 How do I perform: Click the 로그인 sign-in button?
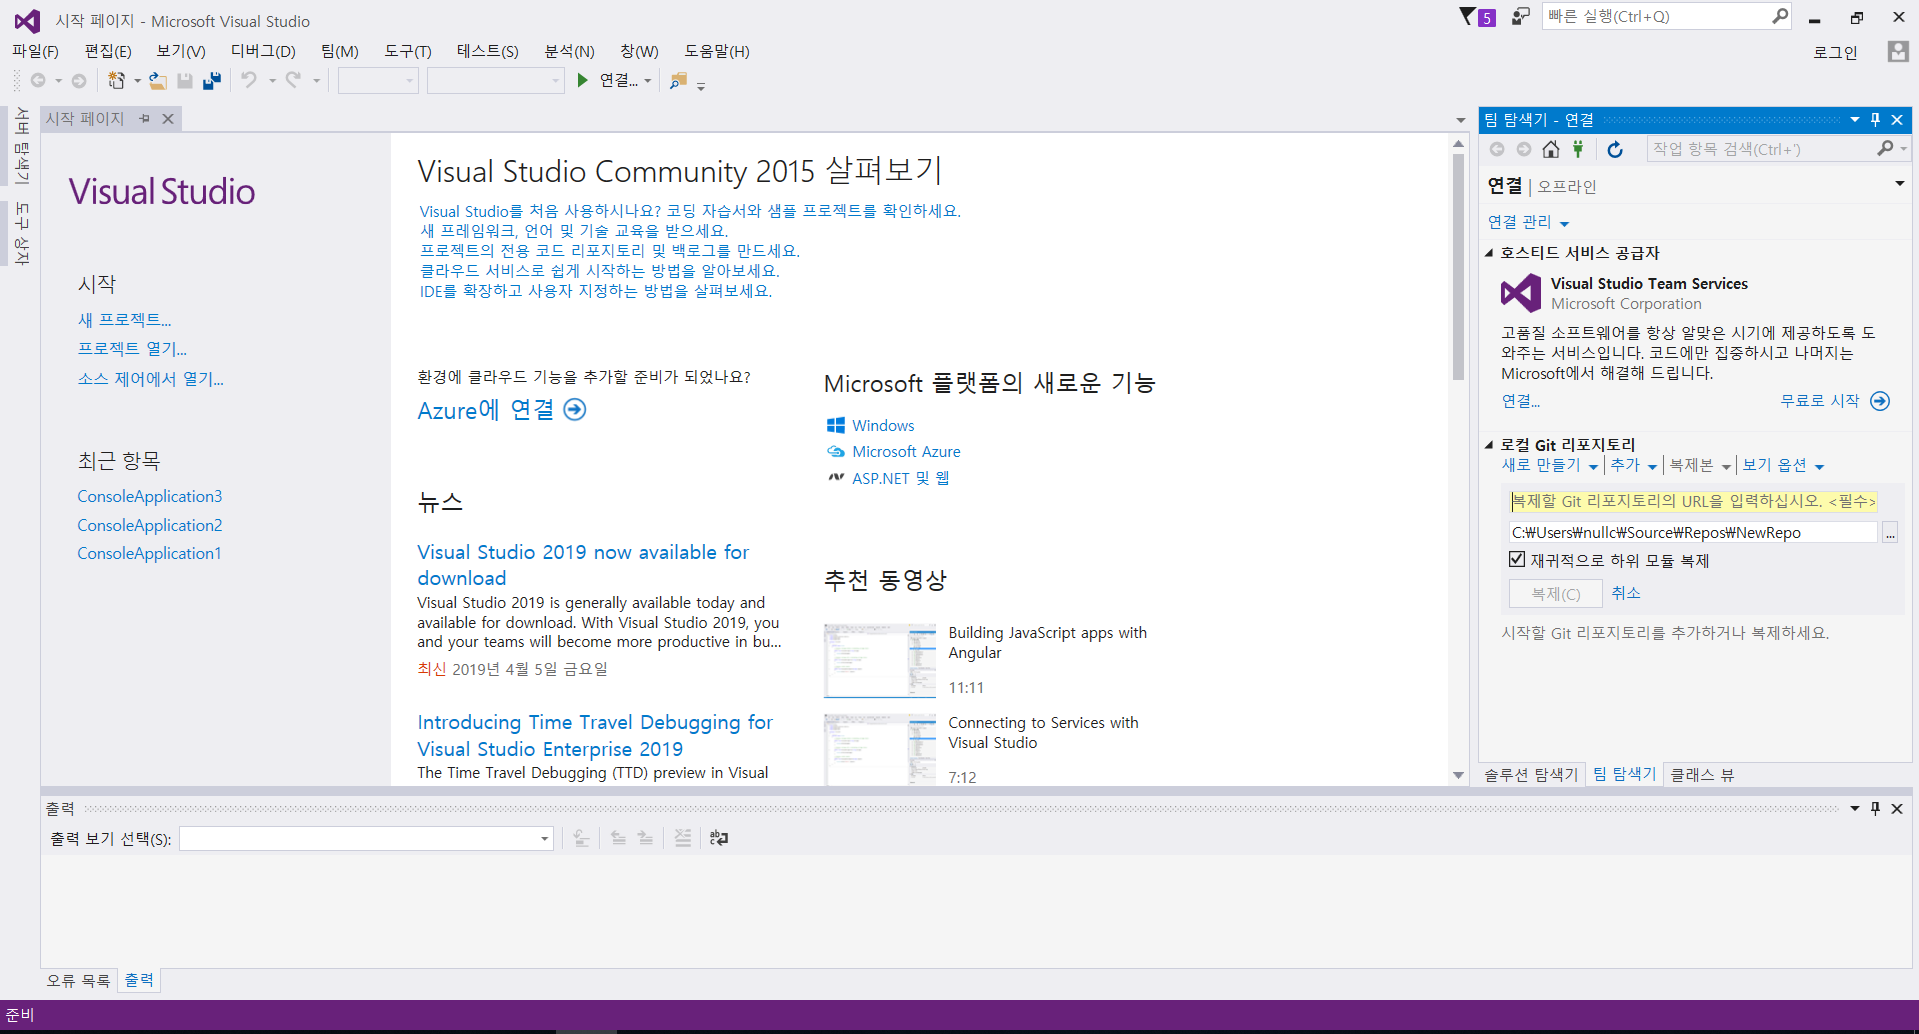pyautogui.click(x=1835, y=52)
